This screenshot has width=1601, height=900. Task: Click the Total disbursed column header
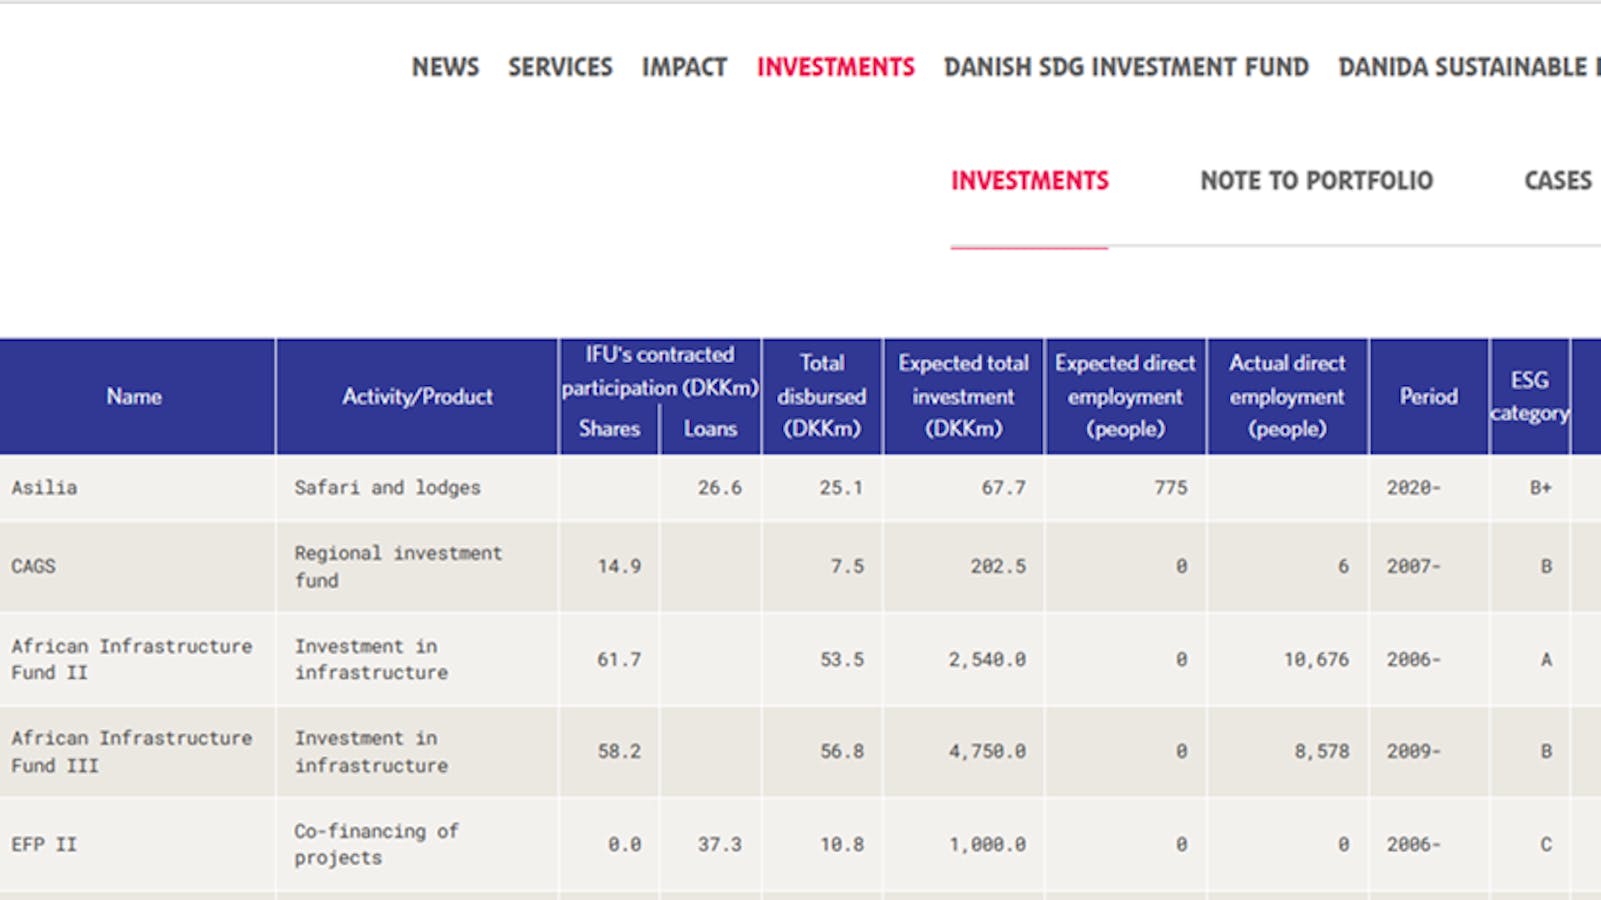point(822,397)
